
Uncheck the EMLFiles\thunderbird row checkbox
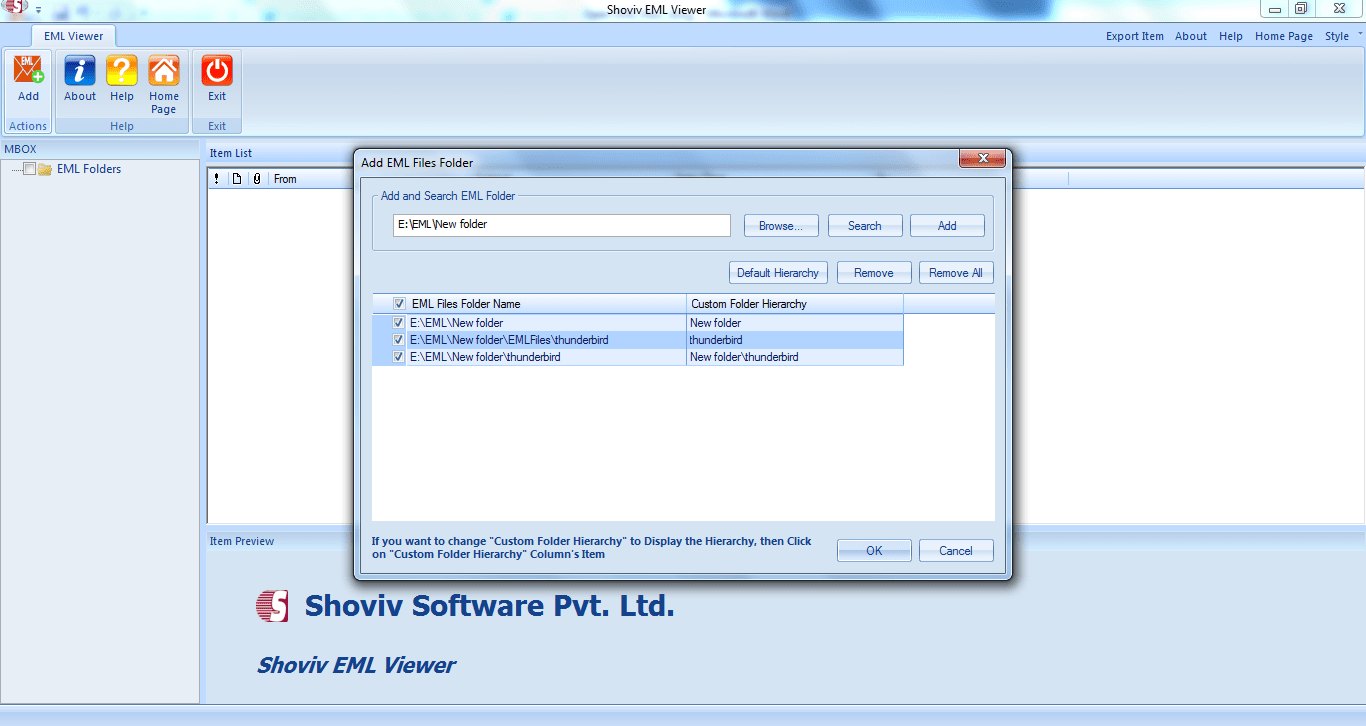click(399, 340)
